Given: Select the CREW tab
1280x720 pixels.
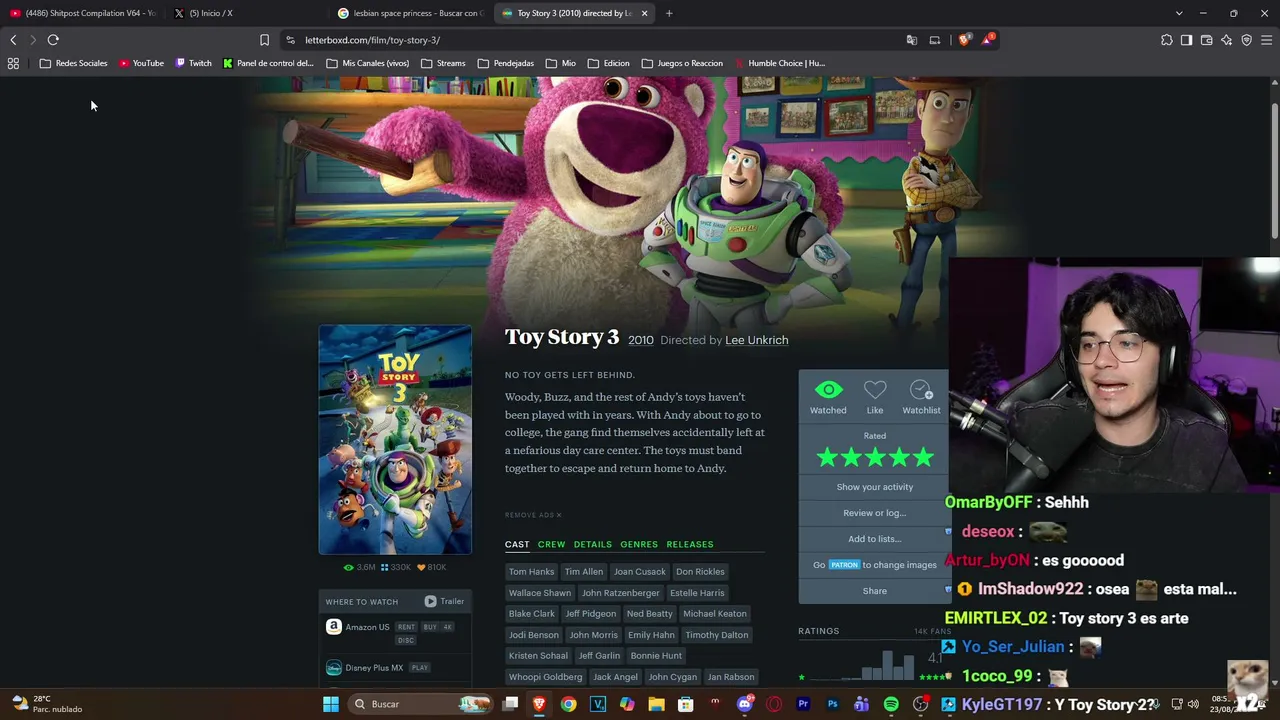Looking at the screenshot, I should coord(552,545).
